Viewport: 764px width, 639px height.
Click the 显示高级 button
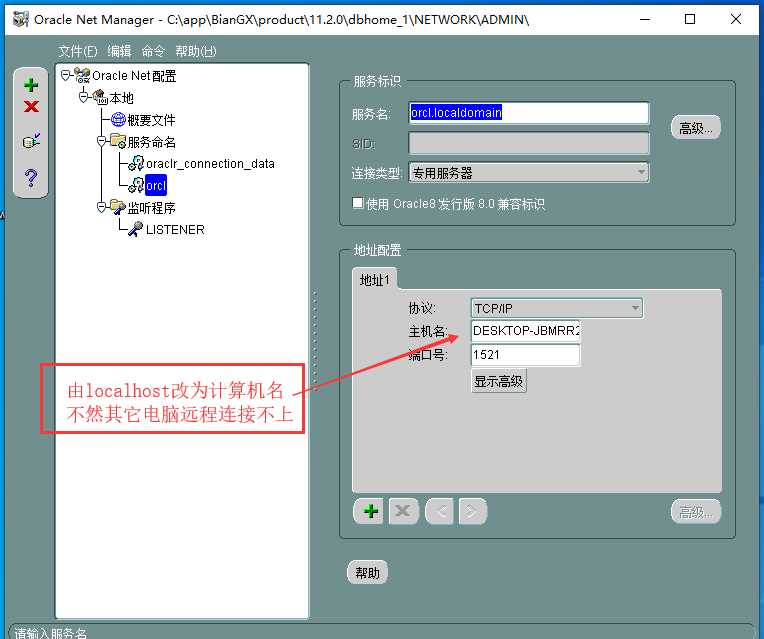499,381
